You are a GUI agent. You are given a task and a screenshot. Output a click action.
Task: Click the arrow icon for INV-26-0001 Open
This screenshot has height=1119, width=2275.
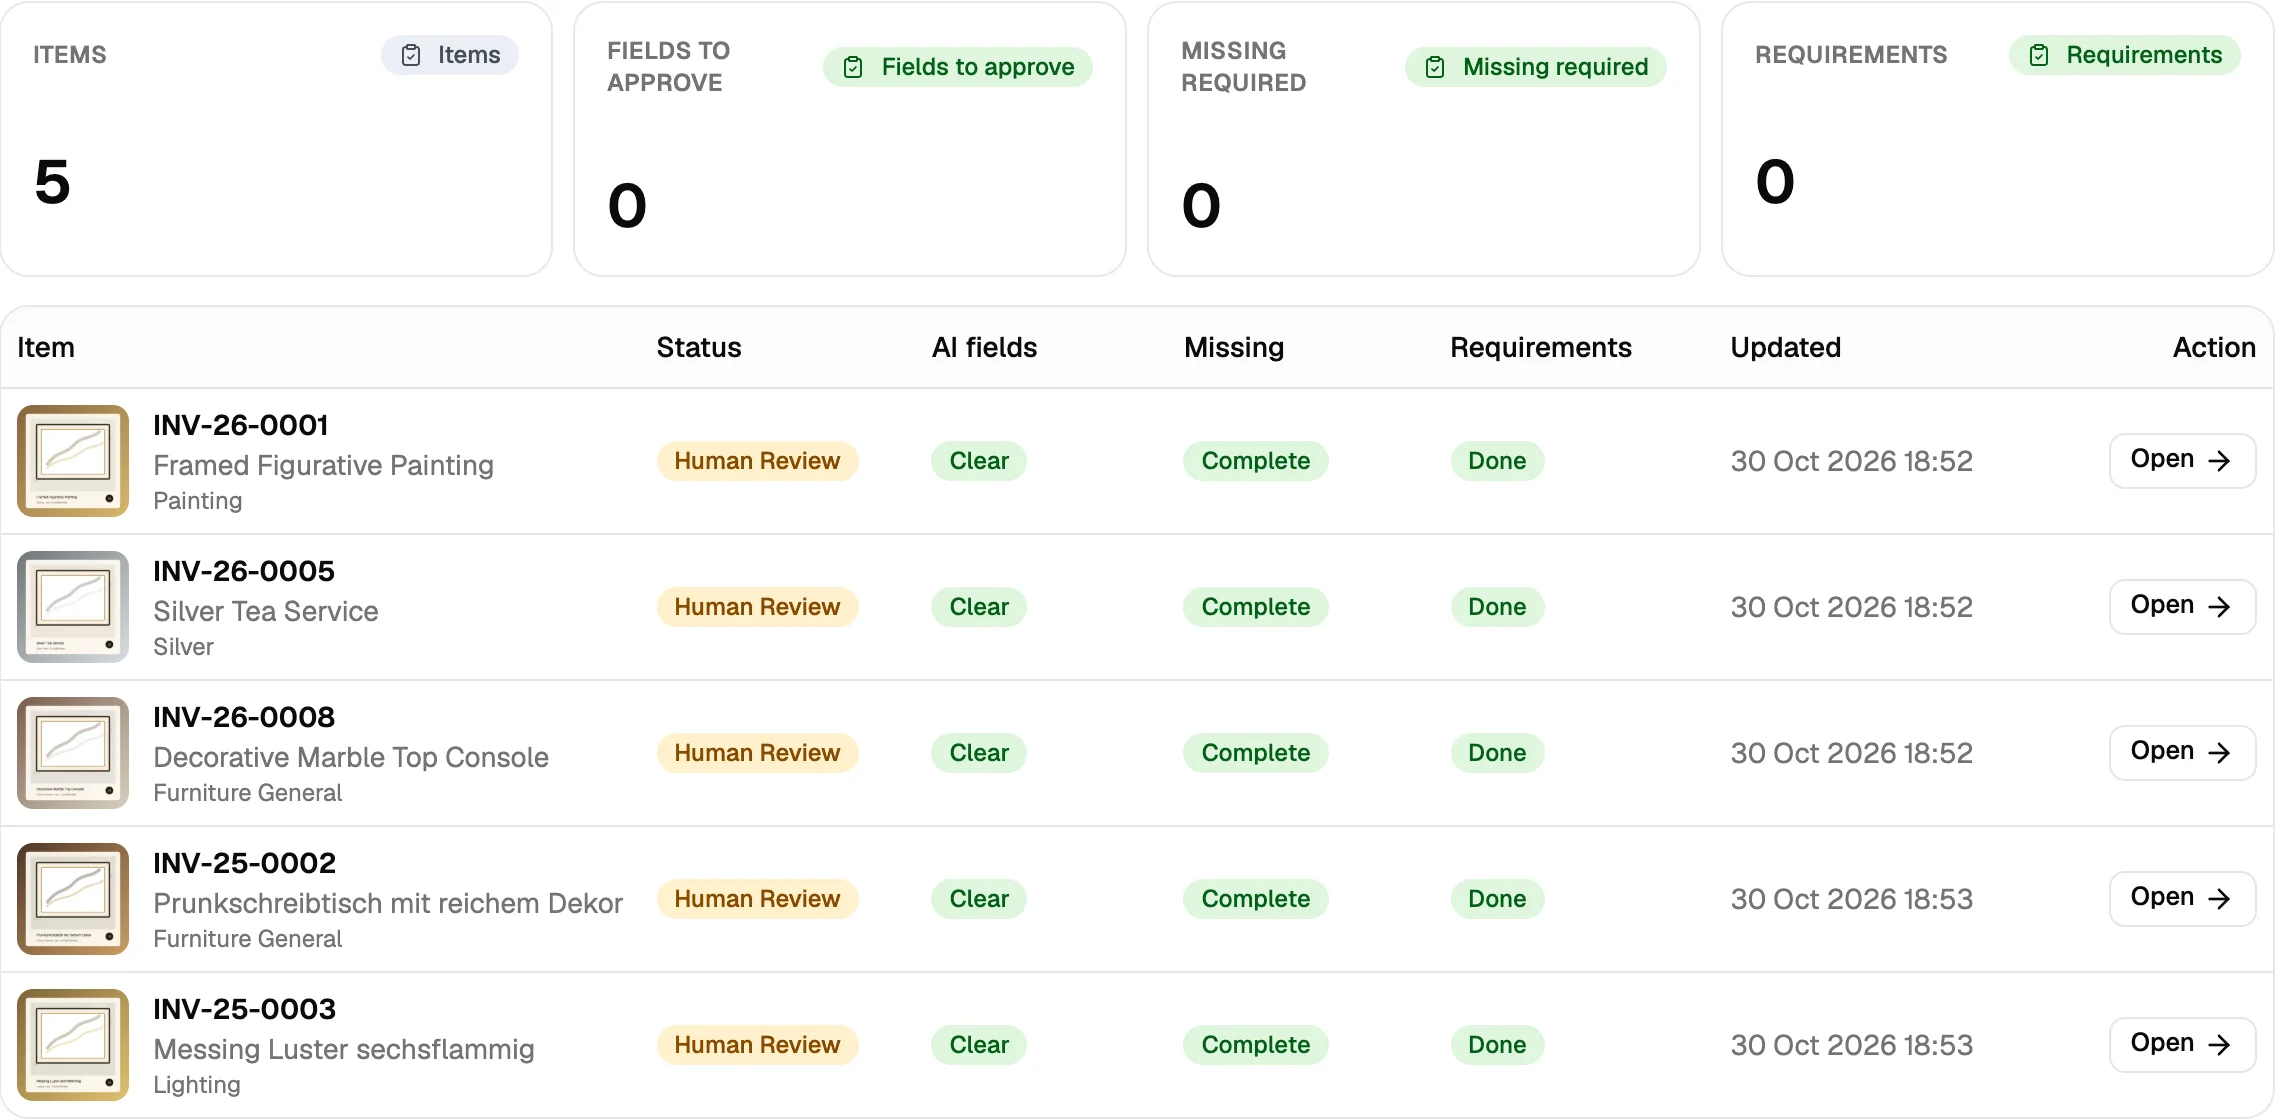(2219, 460)
